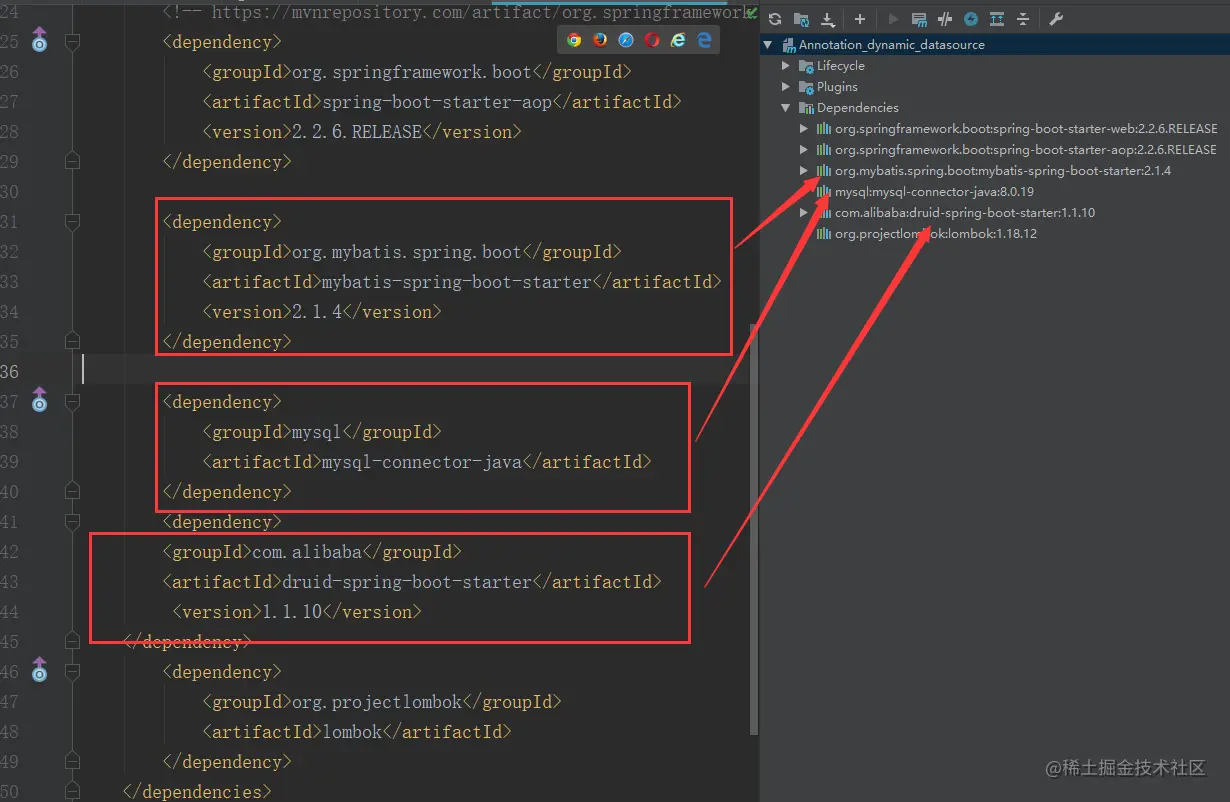The image size is (1230, 802).
Task: Open the Execute Maven Goal icon
Action: [x=919, y=19]
